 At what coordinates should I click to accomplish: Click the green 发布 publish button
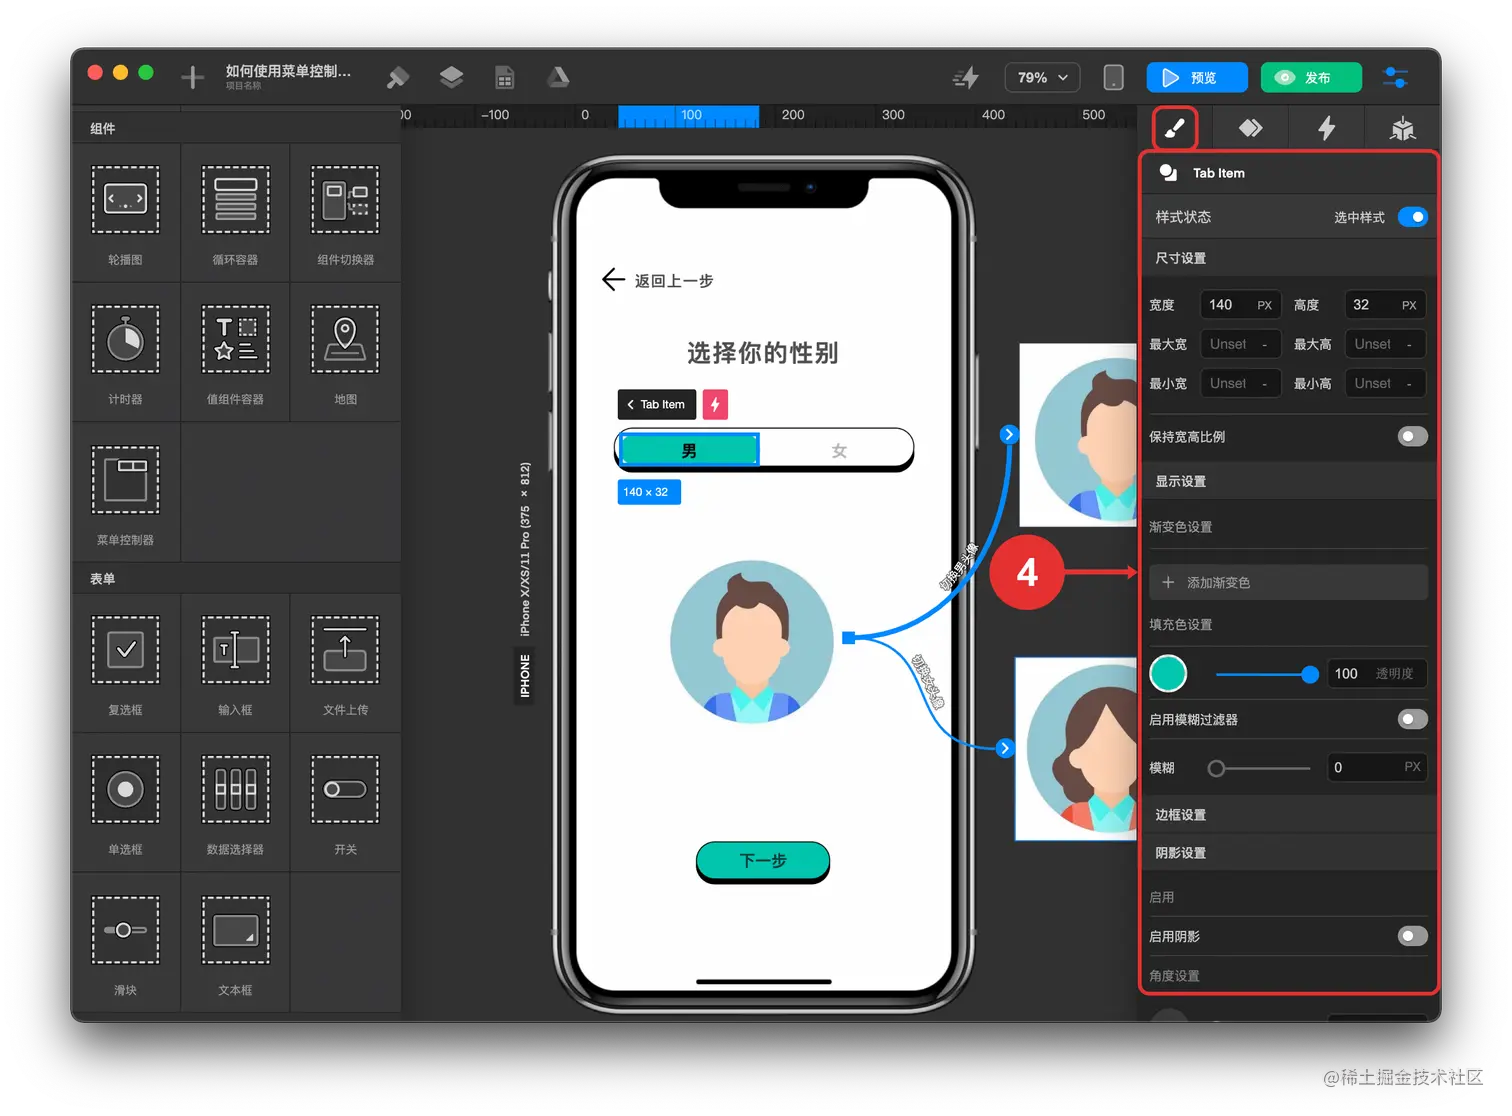[1311, 77]
